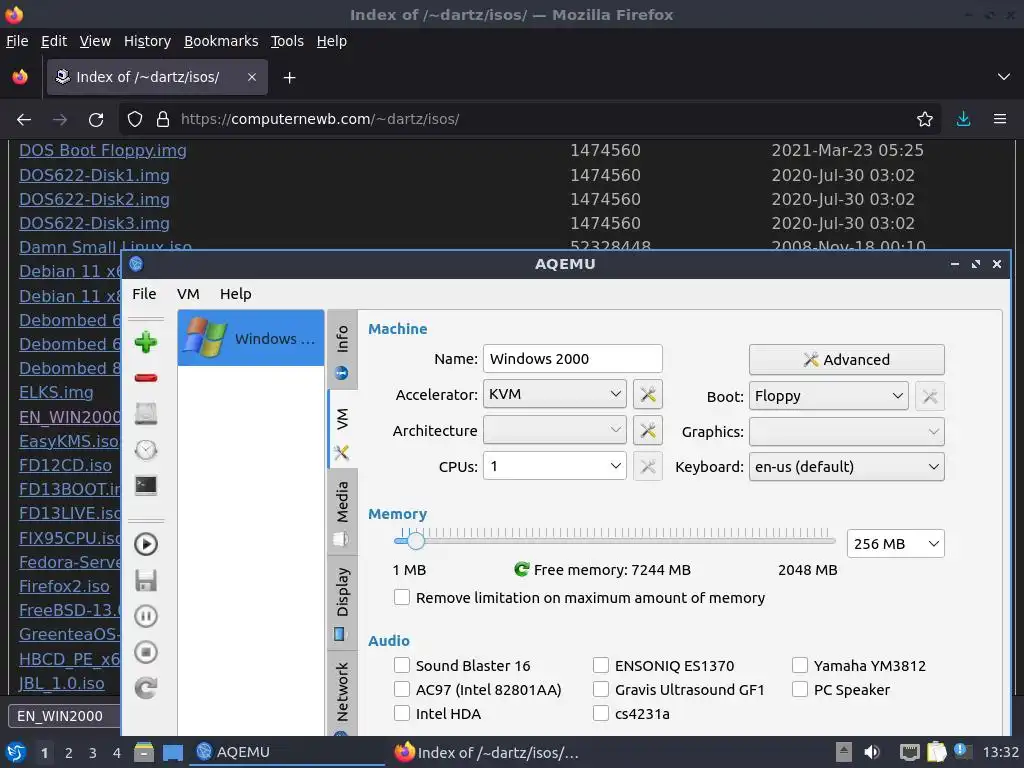Enable cs4231a audio card
Screen dimensions: 1024x768
click(x=601, y=714)
